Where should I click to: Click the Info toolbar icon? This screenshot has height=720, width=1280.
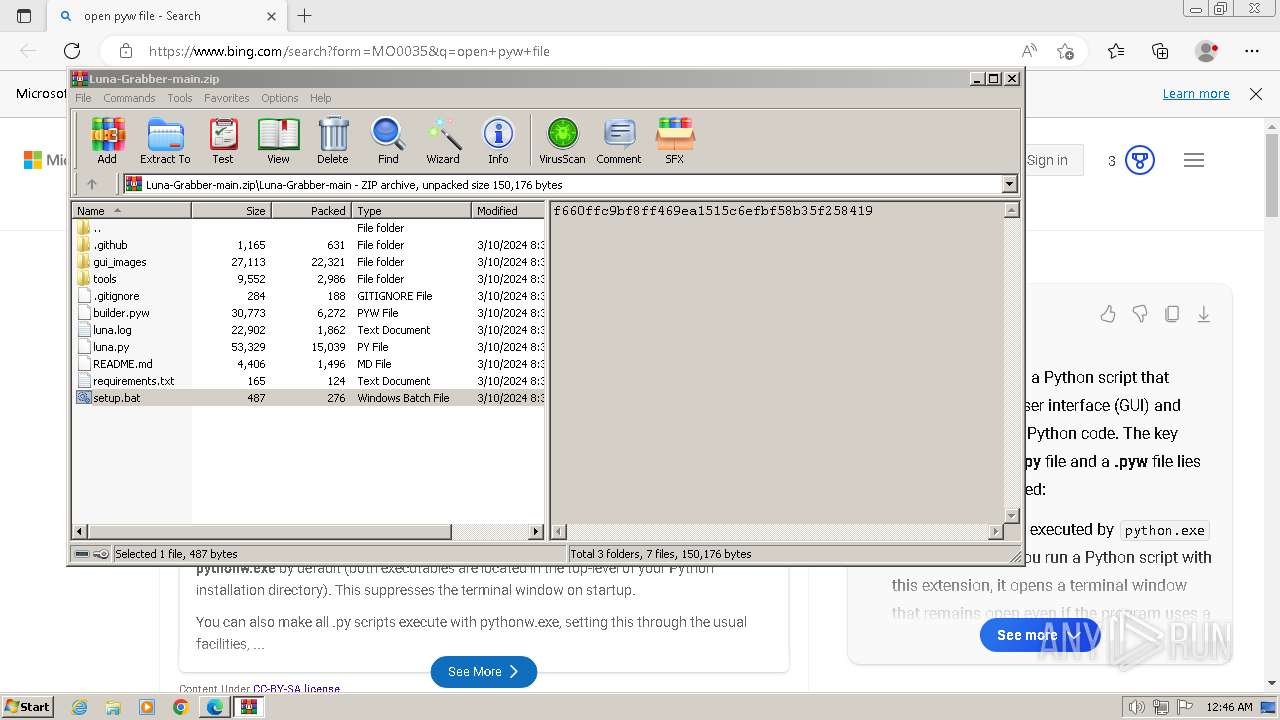point(498,140)
